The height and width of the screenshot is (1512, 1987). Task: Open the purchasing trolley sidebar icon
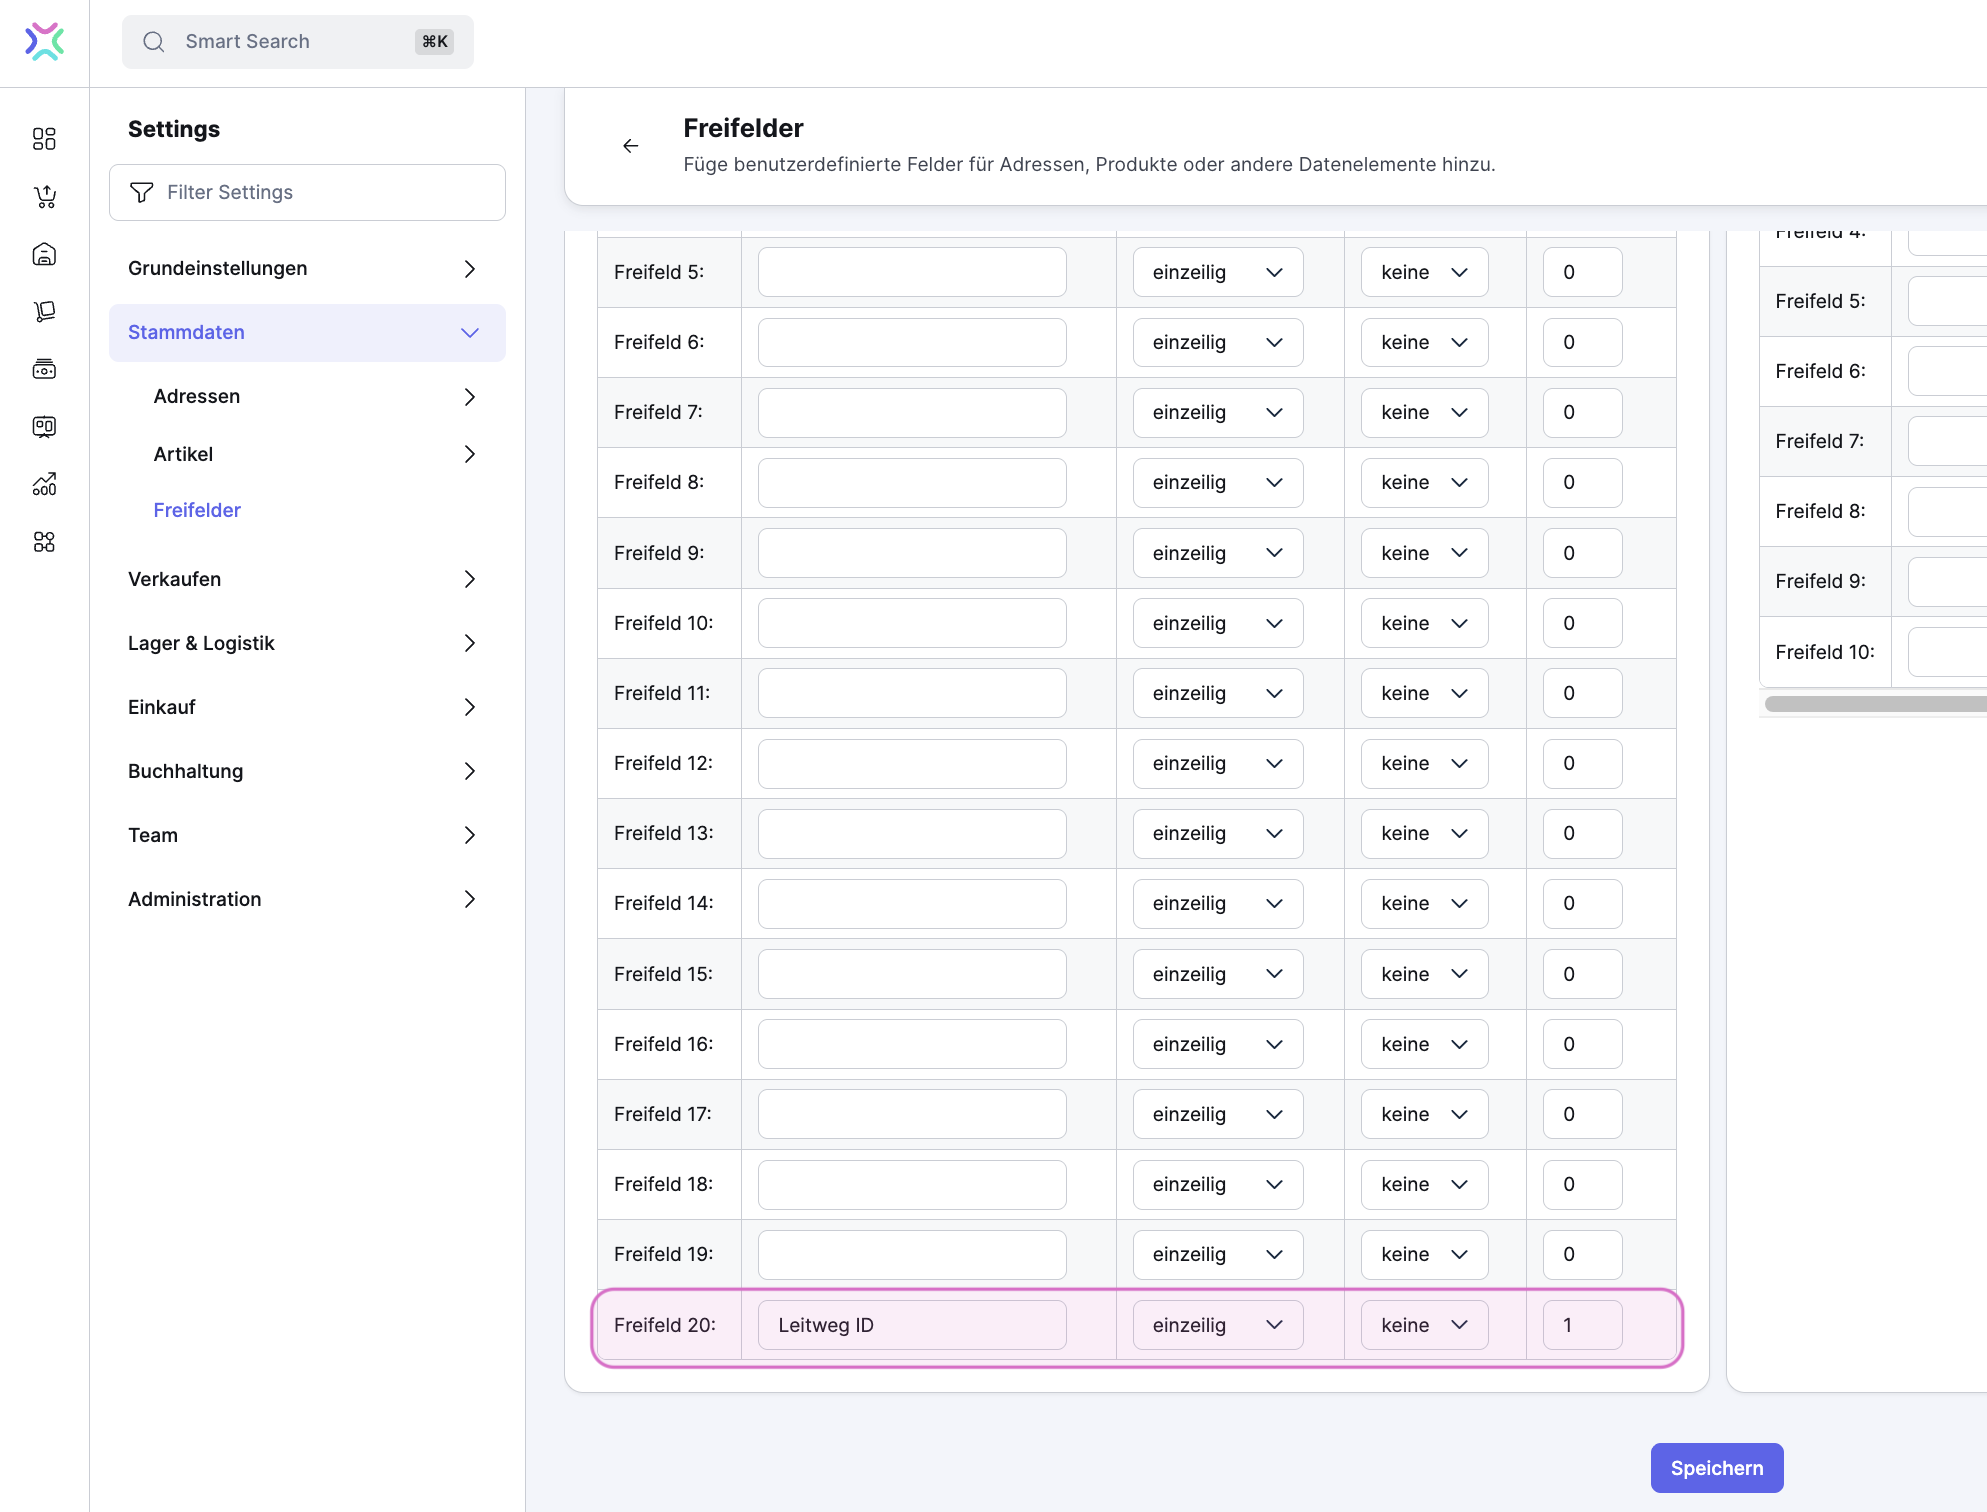coord(44,312)
